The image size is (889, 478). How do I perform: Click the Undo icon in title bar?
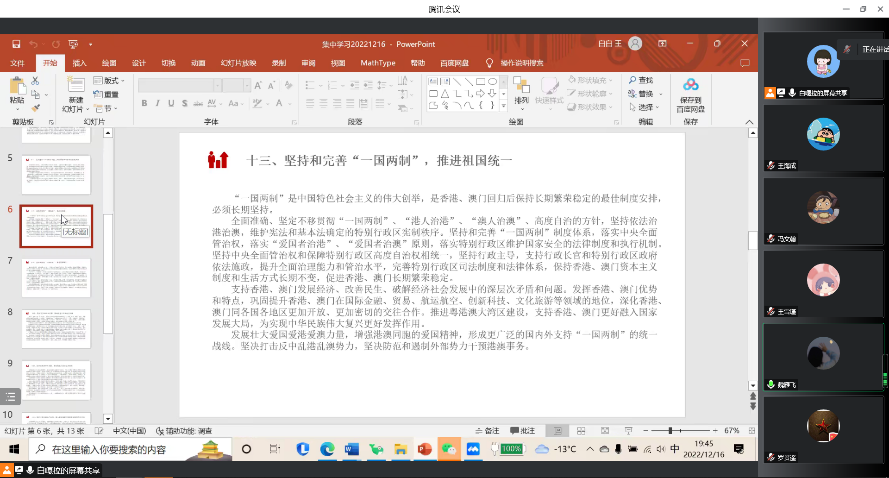click(33, 44)
